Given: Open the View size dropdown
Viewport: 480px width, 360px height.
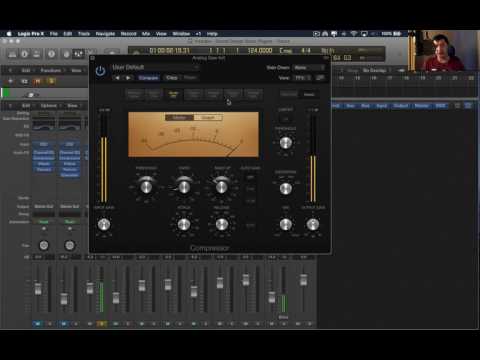Looking at the screenshot, I should tap(302, 78).
